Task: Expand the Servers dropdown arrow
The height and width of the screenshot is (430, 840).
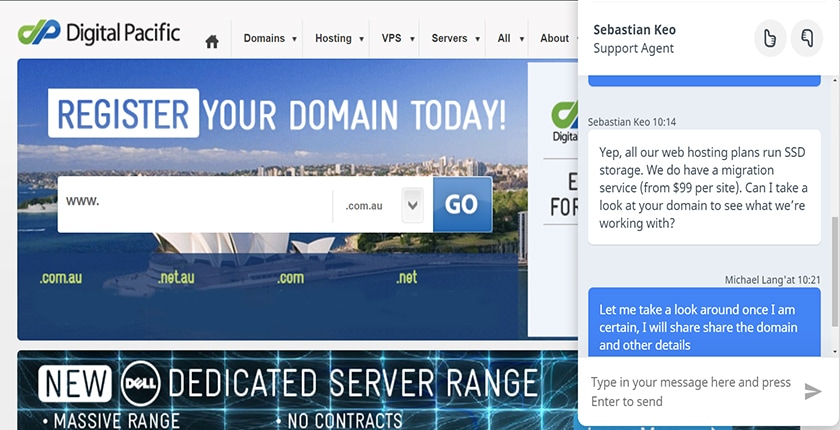Action: click(x=477, y=39)
